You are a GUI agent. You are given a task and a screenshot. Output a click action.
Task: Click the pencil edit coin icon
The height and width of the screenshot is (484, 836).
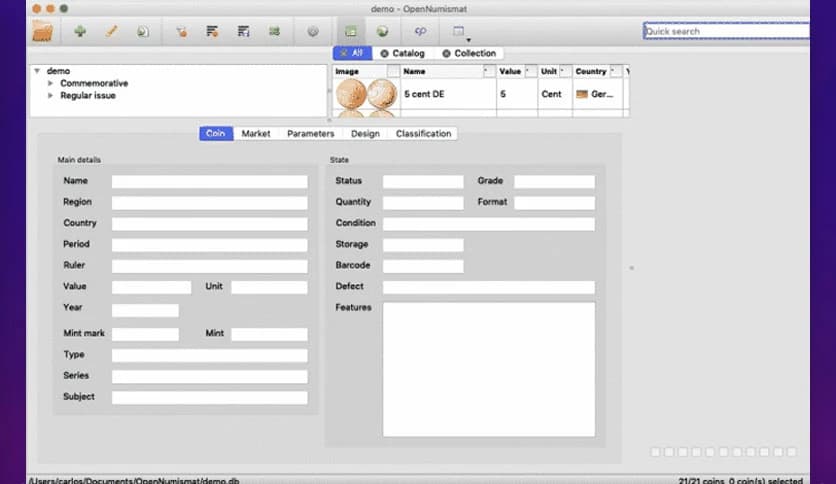(112, 31)
